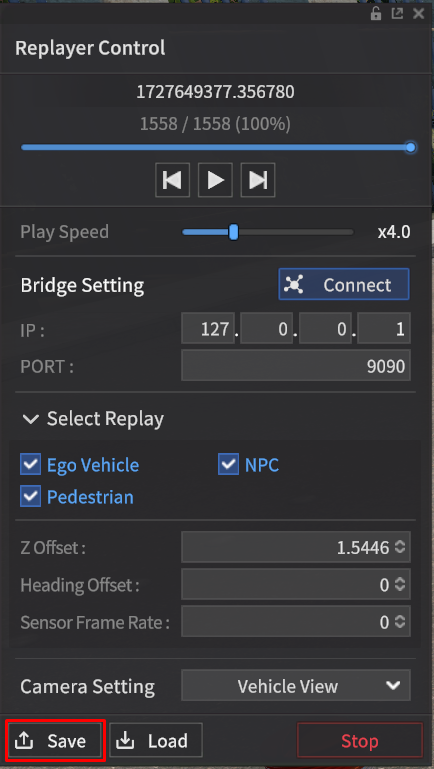Pop out the Replayer Control panel
The image size is (434, 769).
tap(397, 14)
